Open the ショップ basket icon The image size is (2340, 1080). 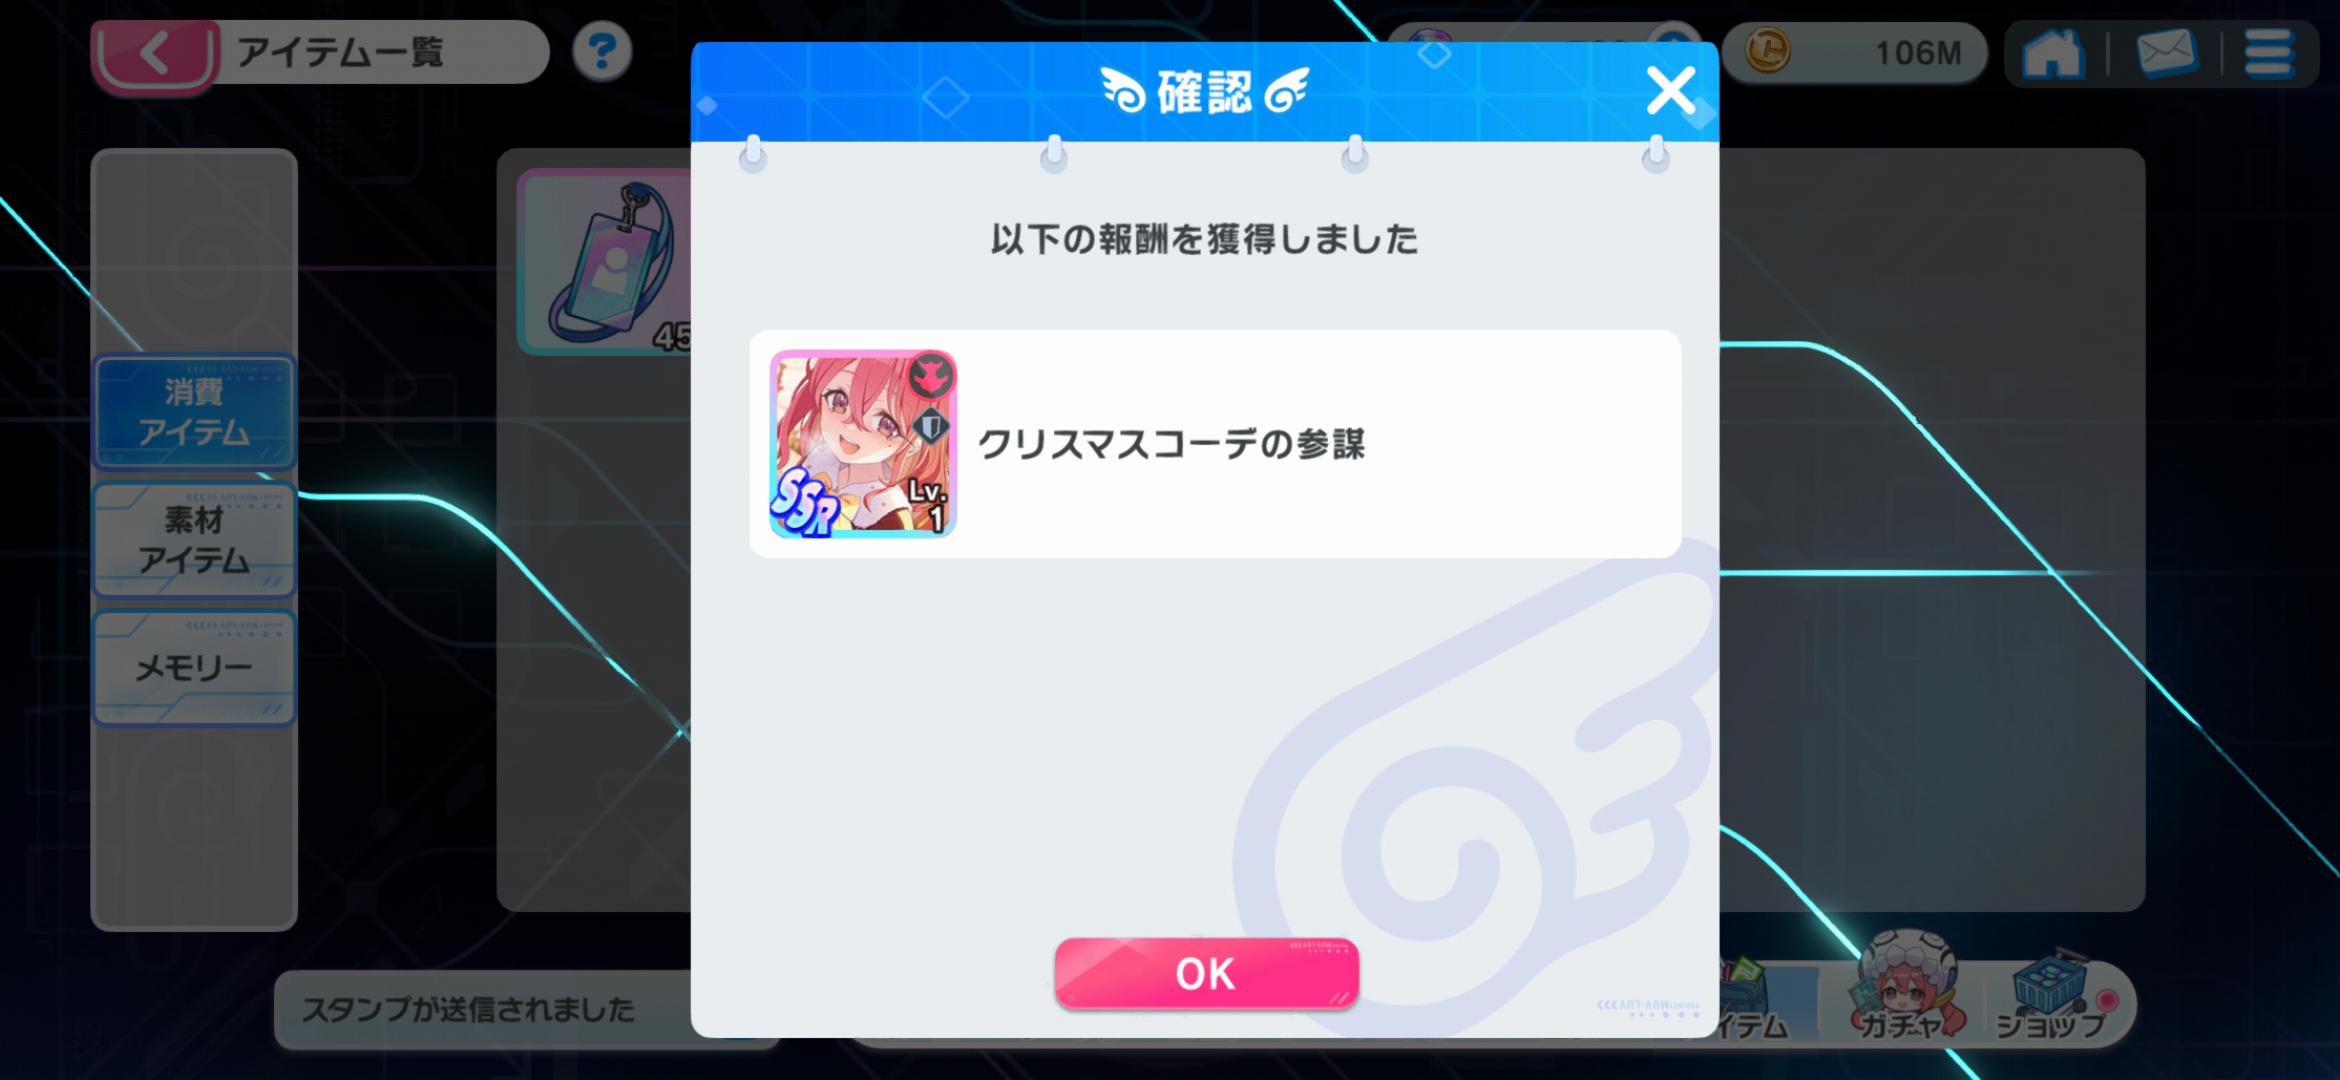click(x=2053, y=993)
